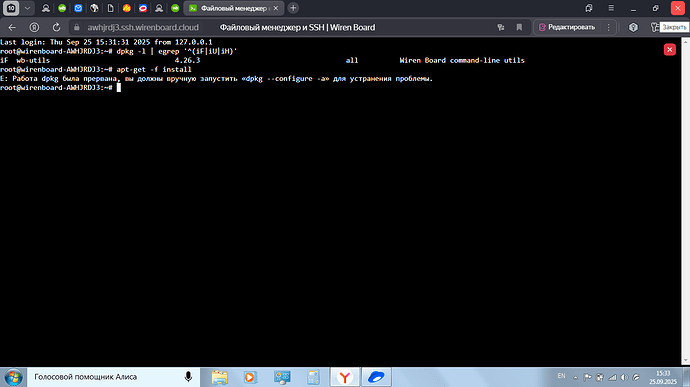Go back to previous page

[x=12, y=27]
